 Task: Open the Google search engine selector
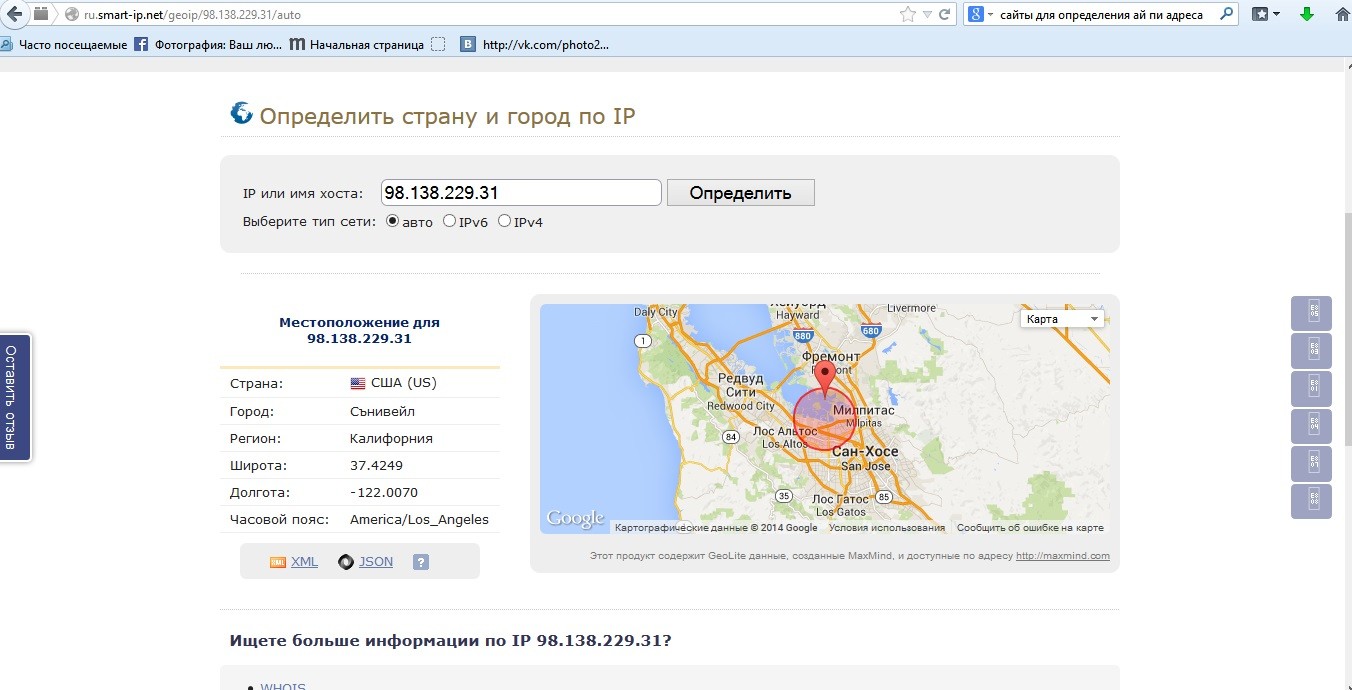[x=980, y=15]
